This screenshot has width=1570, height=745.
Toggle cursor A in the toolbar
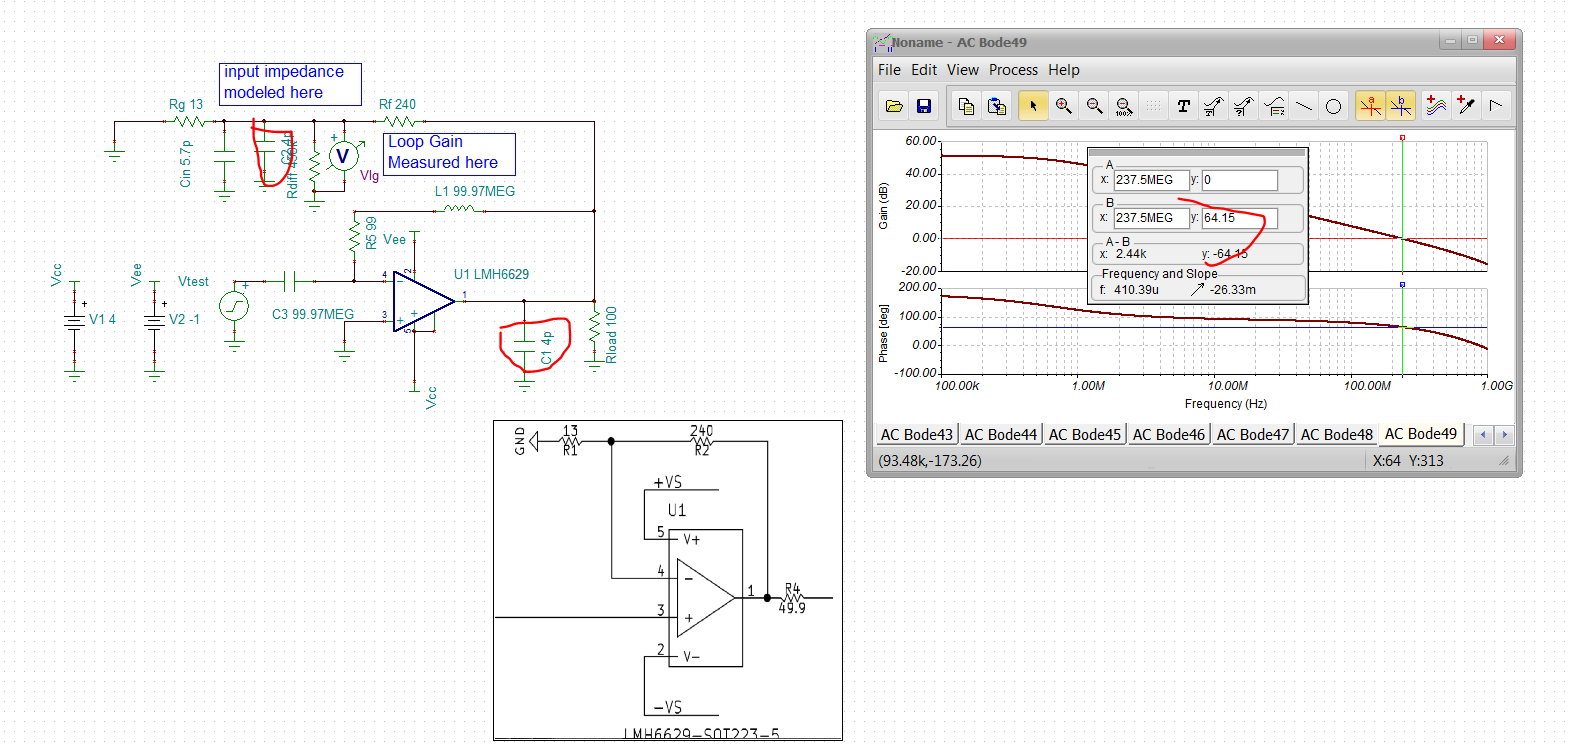tap(1370, 106)
